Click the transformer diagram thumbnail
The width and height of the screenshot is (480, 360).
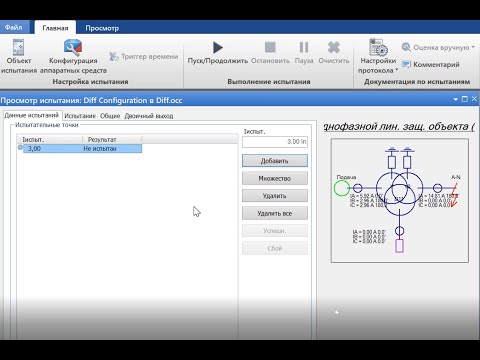point(400,201)
